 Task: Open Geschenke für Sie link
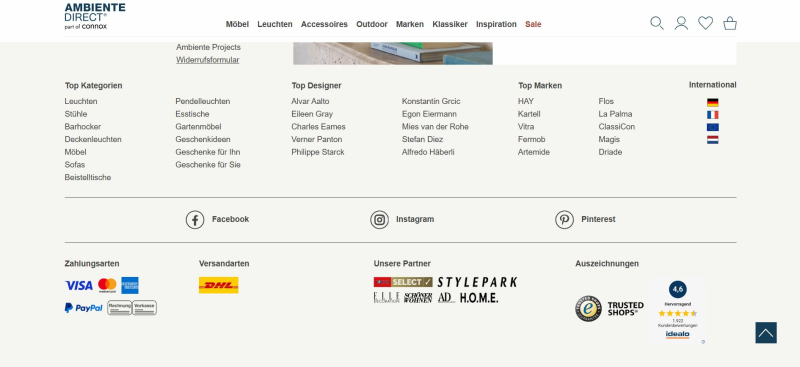[208, 165]
